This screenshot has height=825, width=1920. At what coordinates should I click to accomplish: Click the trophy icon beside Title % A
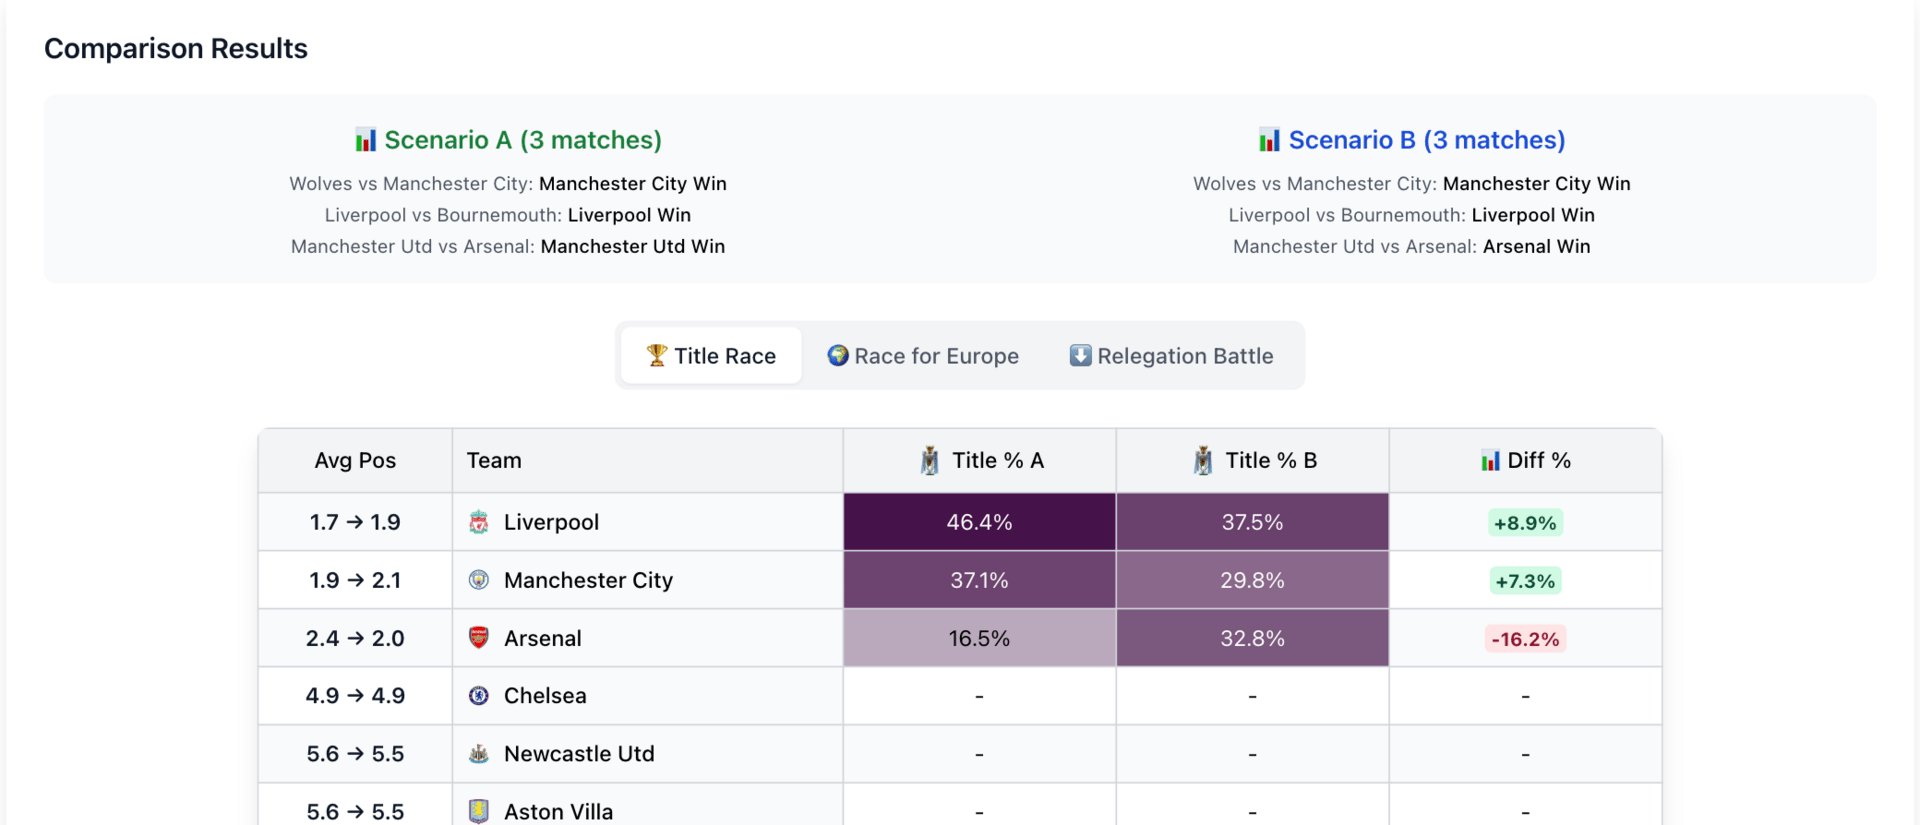[930, 461]
